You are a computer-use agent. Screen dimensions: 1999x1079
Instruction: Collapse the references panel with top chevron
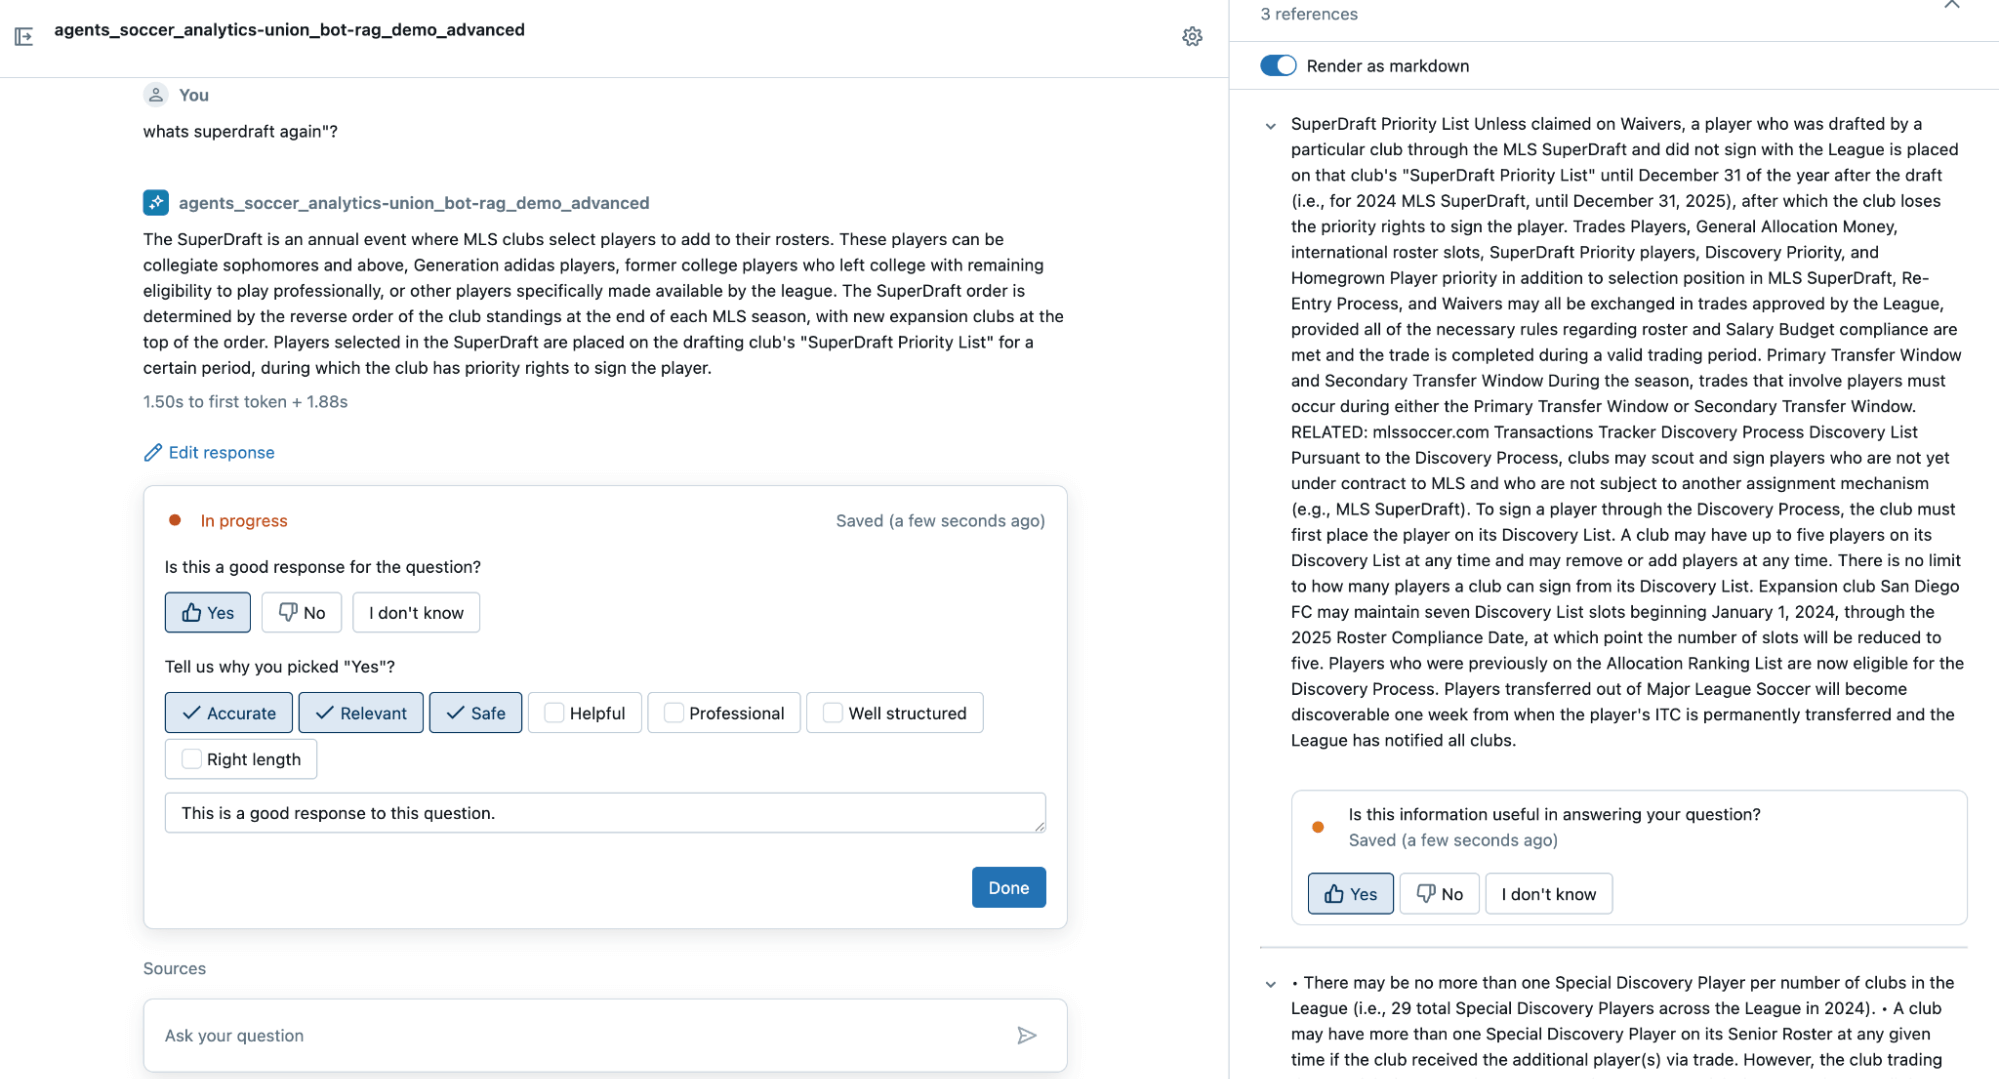tap(1951, 5)
